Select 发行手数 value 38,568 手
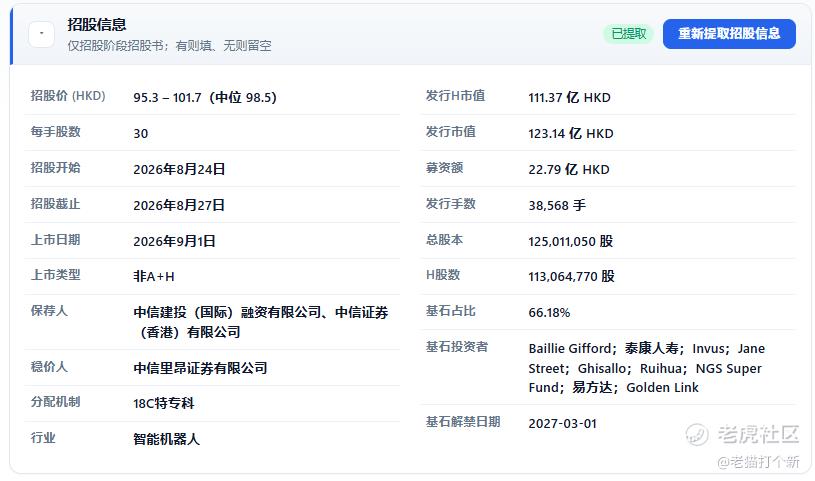Viewport: 815px width, 481px height. coord(557,205)
